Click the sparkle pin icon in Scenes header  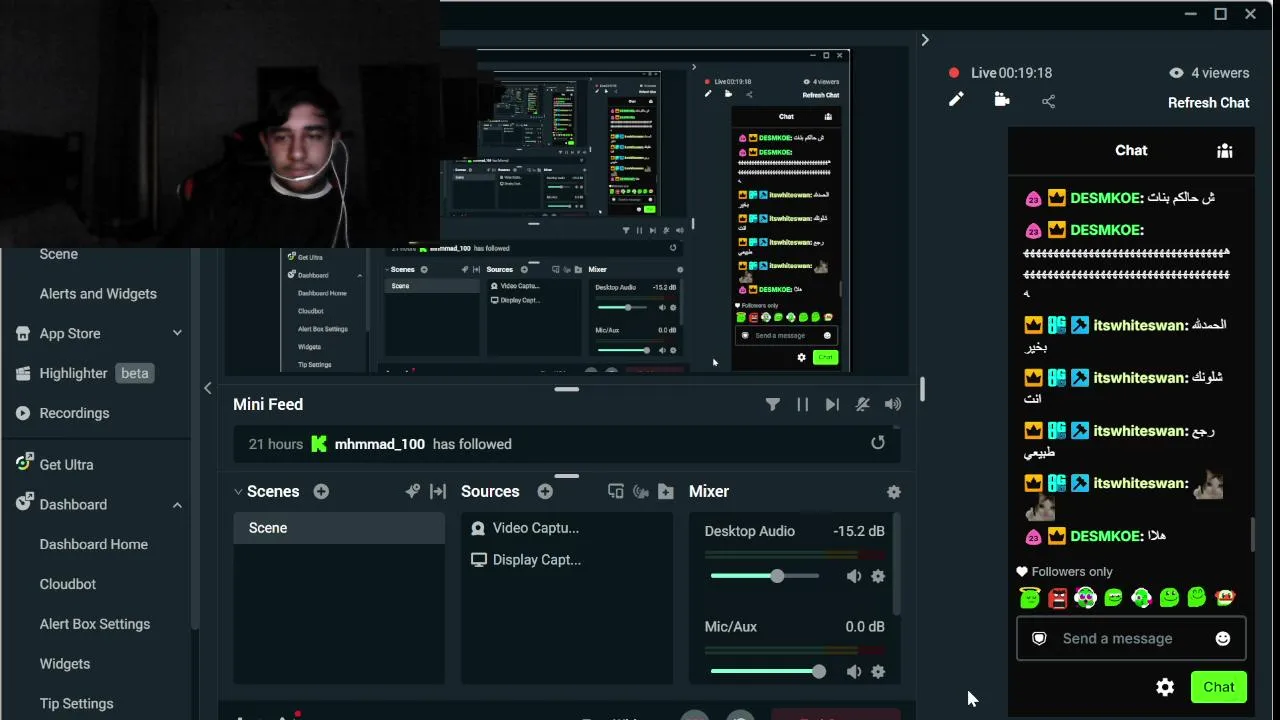click(x=412, y=492)
